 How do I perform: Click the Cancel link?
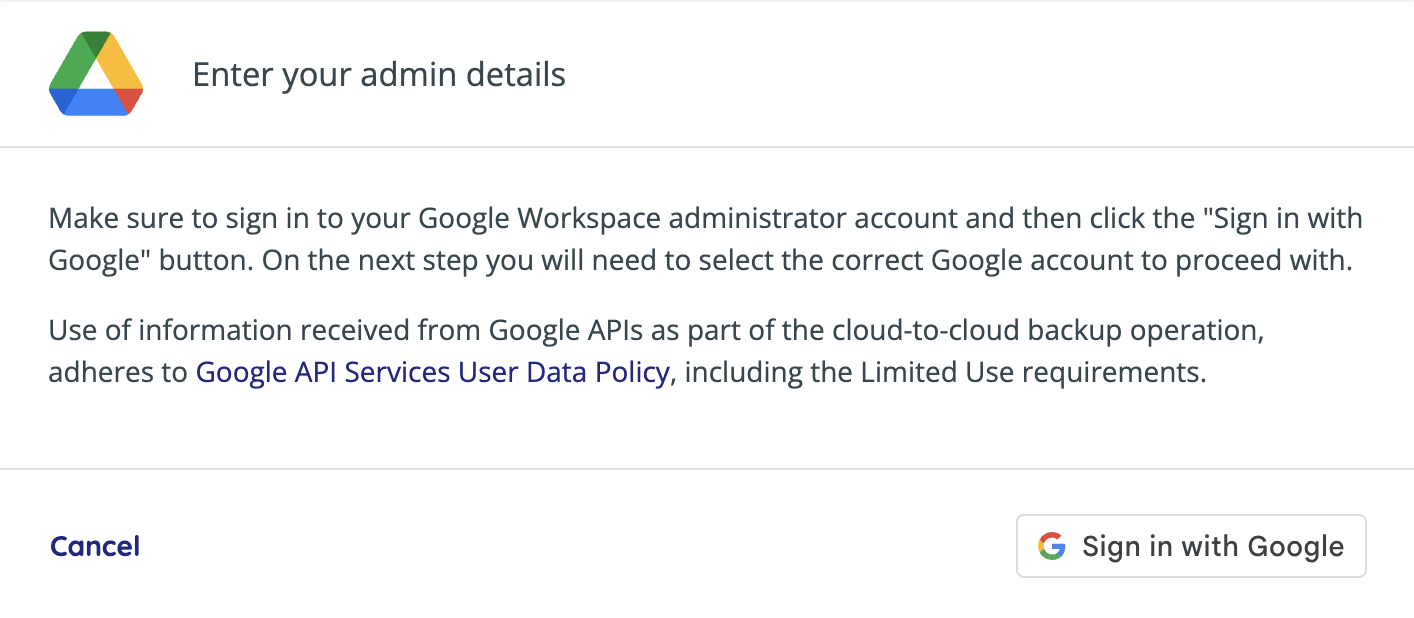(95, 546)
